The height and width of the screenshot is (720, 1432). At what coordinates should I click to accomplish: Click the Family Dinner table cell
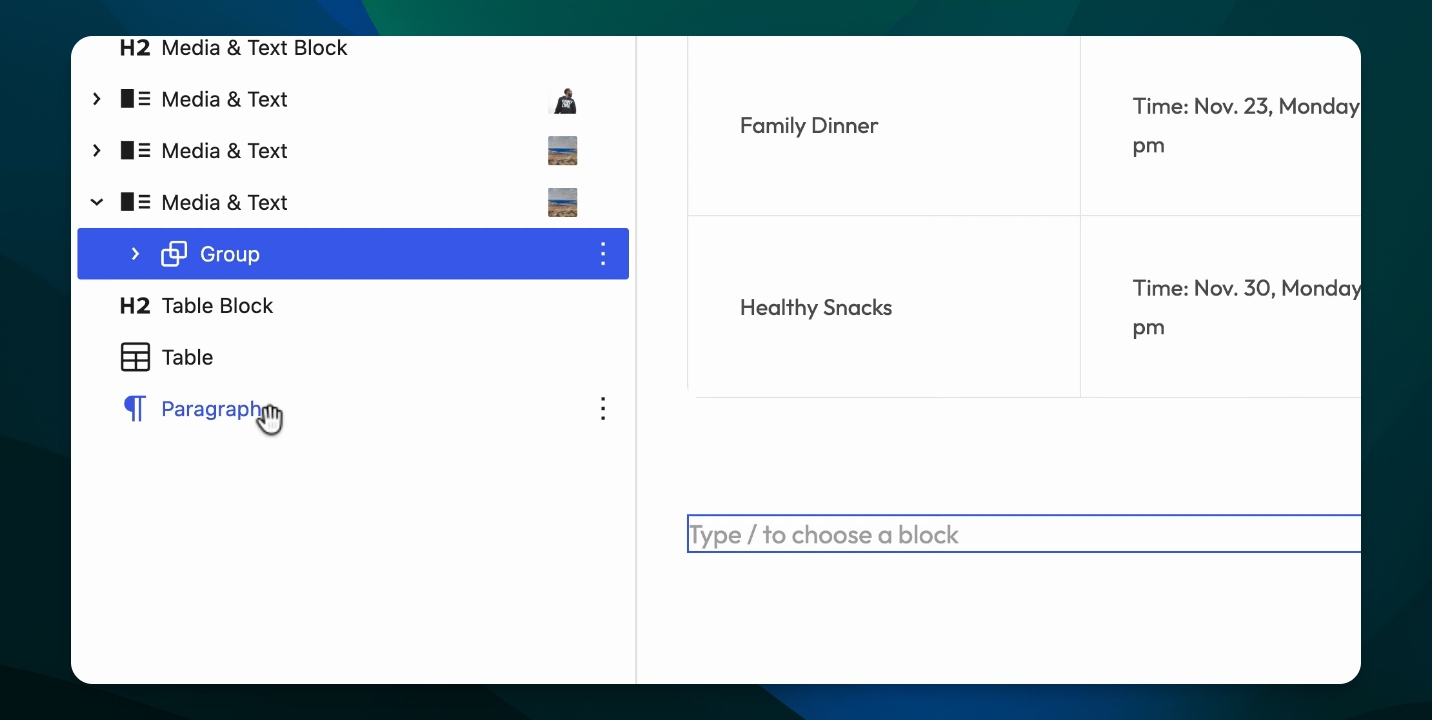884,125
